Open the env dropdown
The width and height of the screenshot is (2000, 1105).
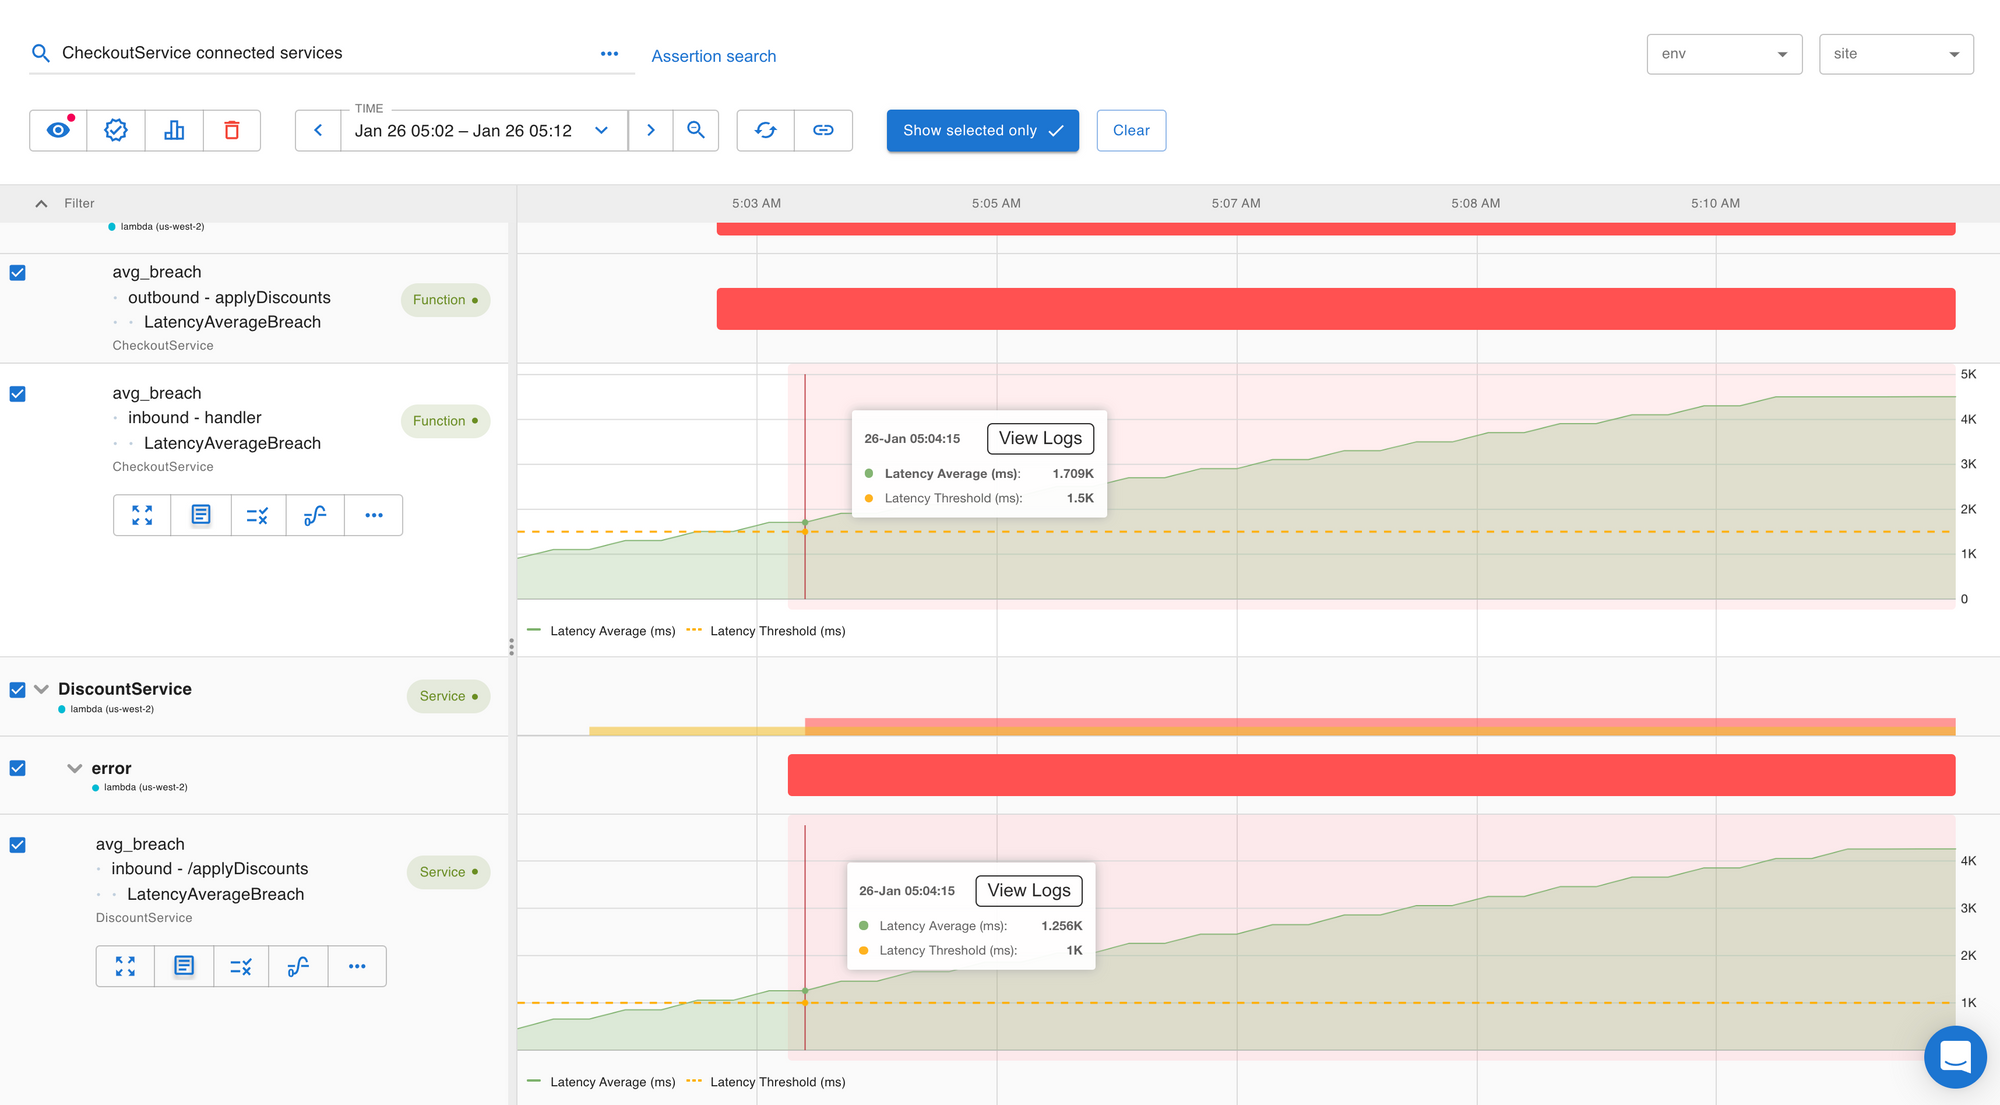click(1724, 54)
